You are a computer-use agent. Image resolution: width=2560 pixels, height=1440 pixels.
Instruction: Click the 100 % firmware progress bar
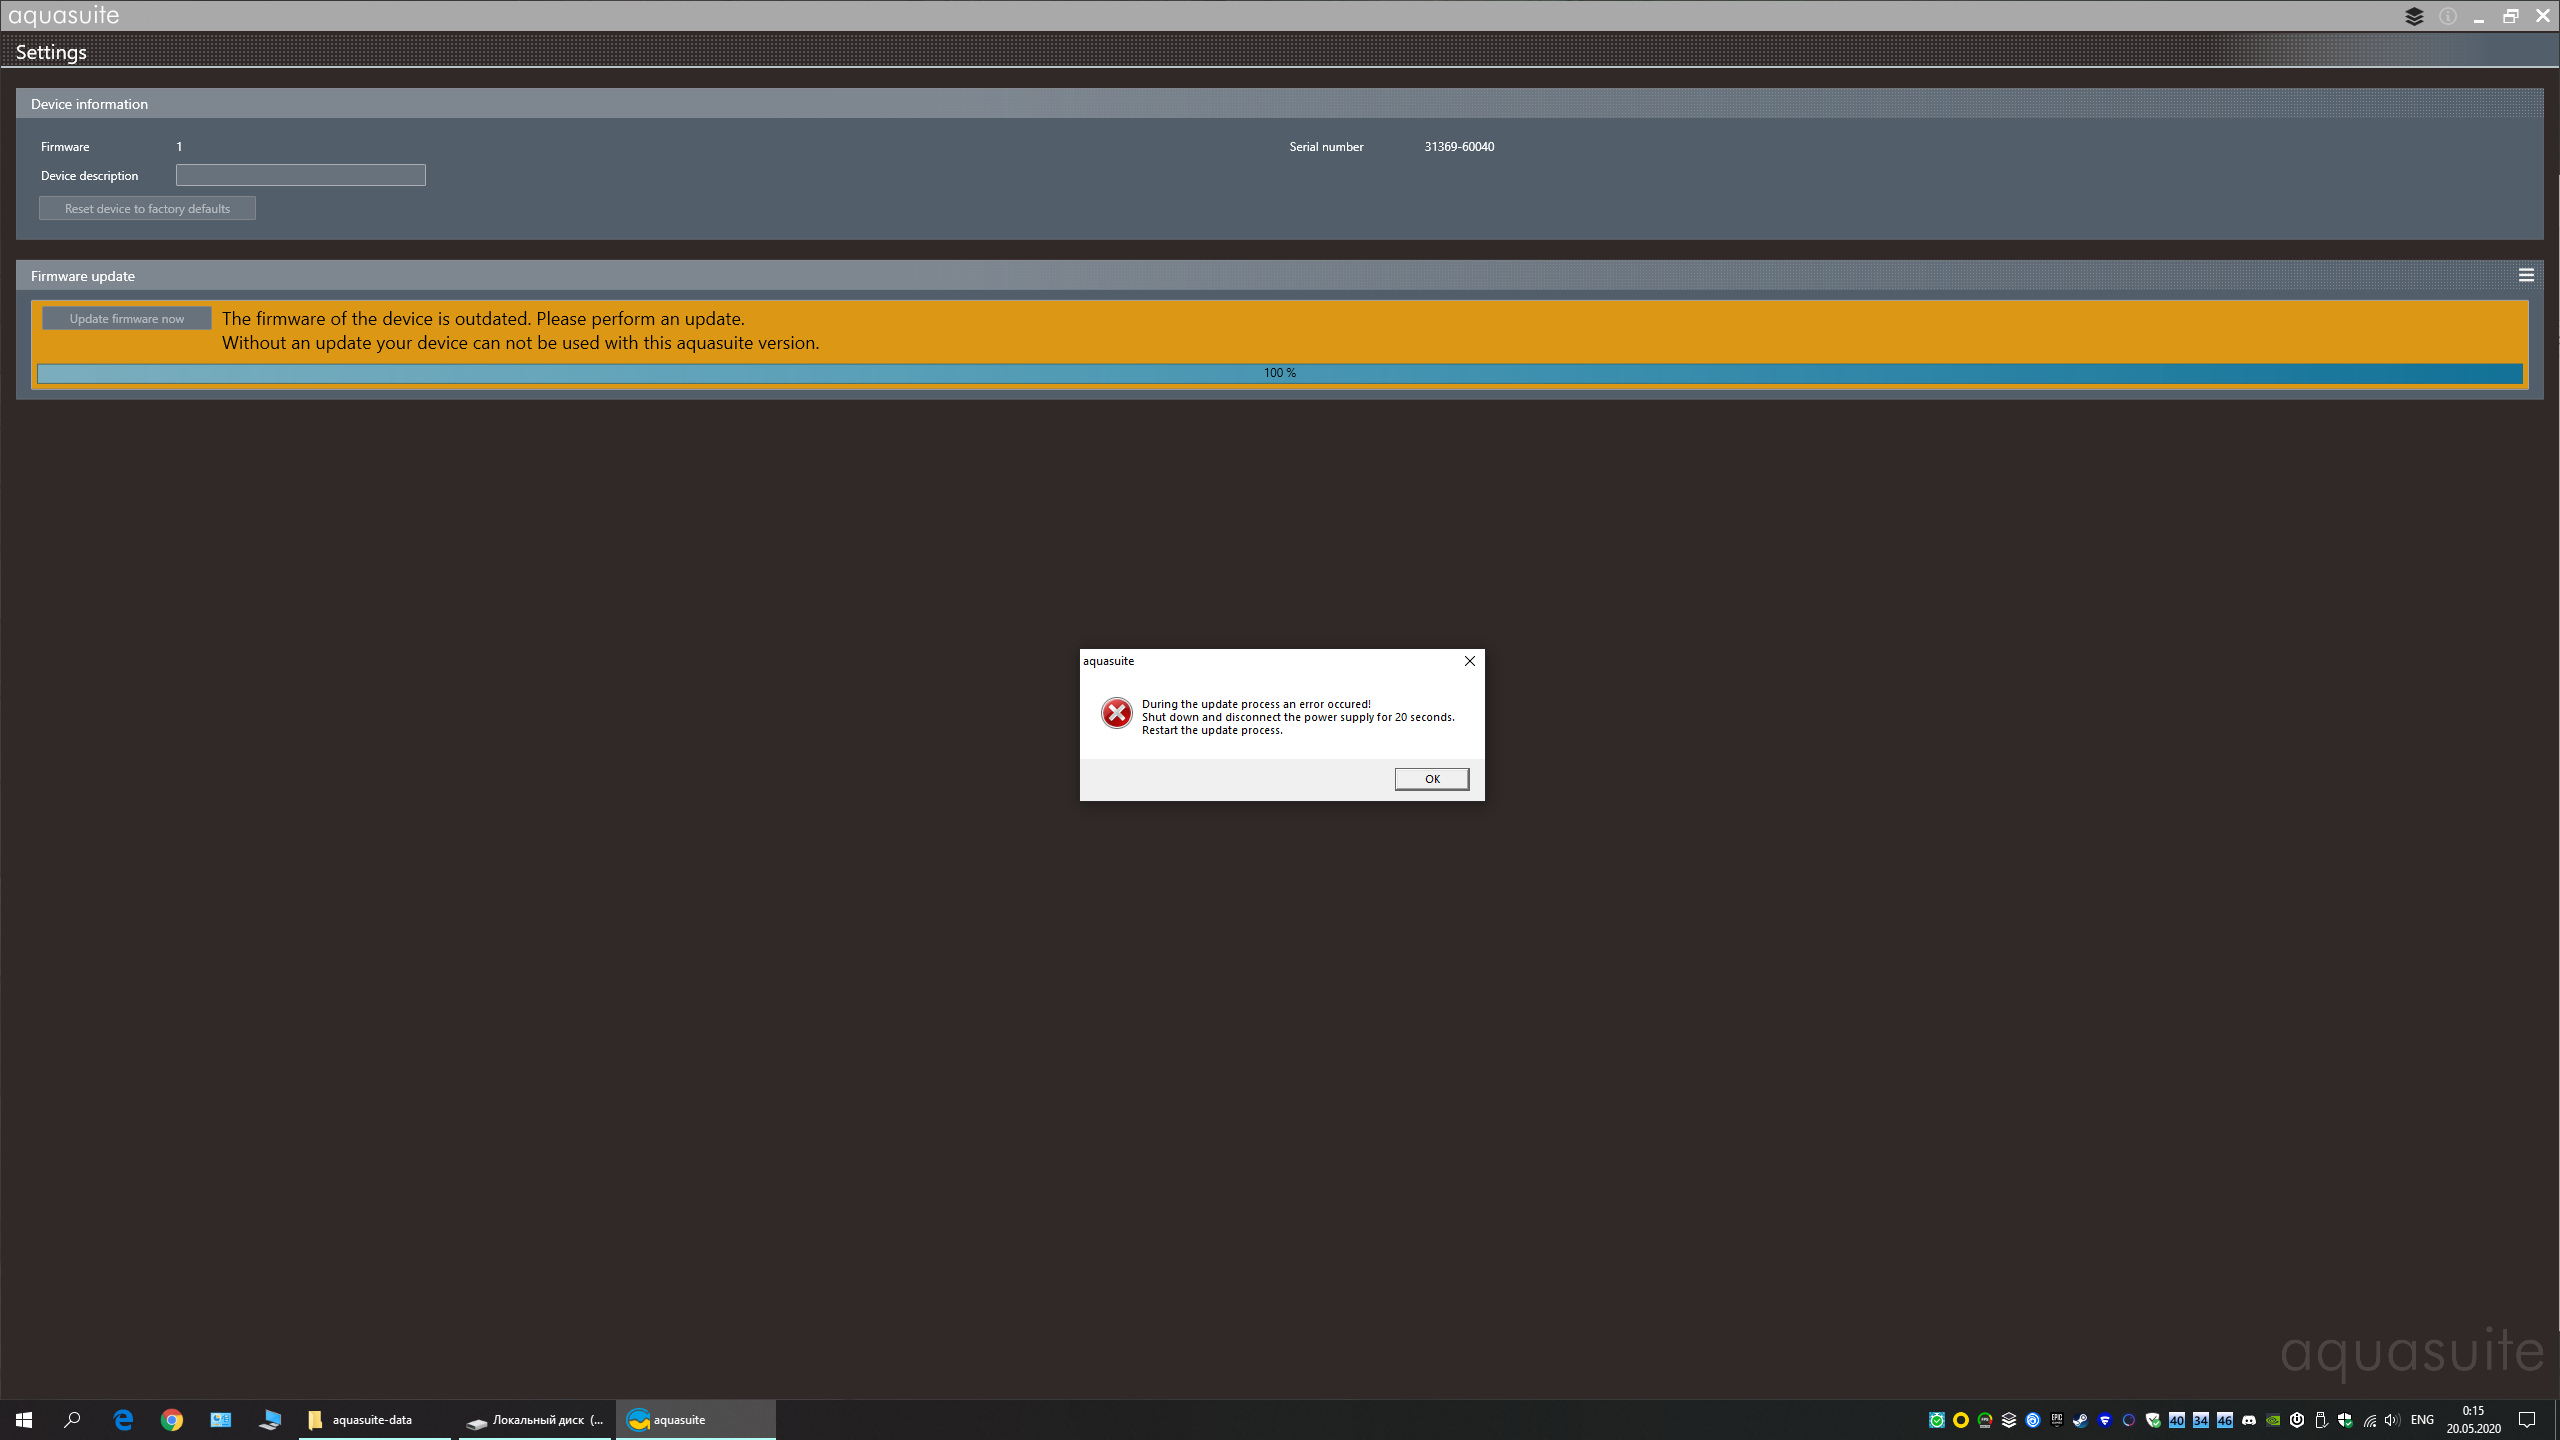(x=1280, y=373)
